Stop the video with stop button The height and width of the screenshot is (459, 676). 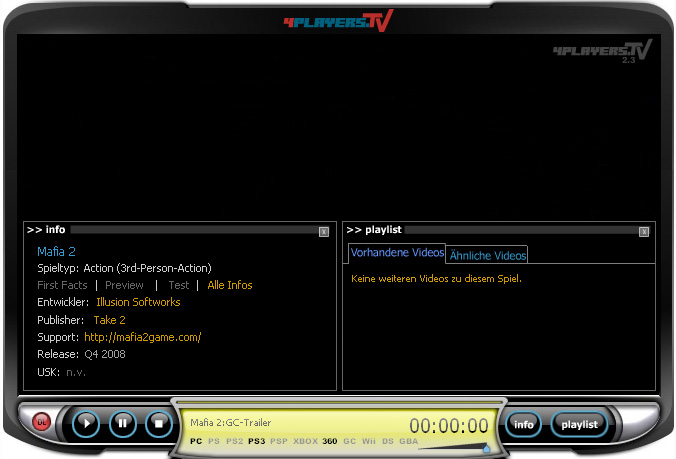tap(159, 424)
